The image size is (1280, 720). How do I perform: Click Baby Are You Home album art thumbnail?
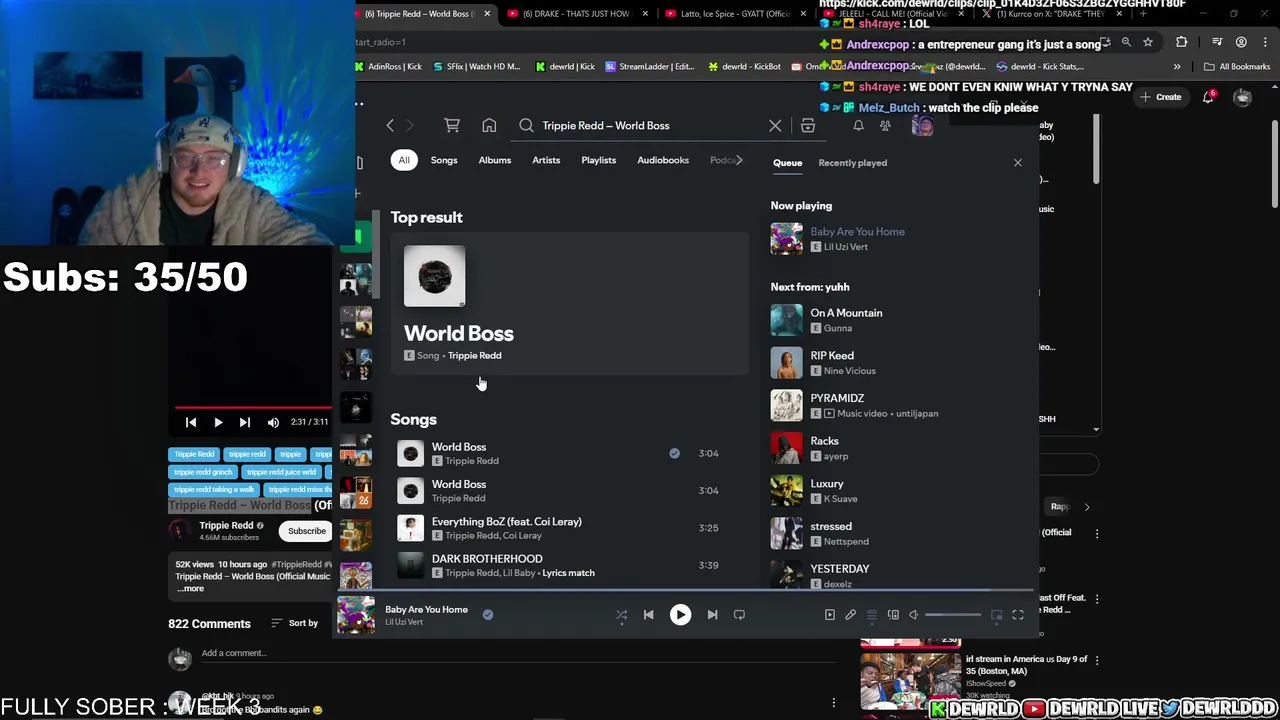tap(355, 615)
